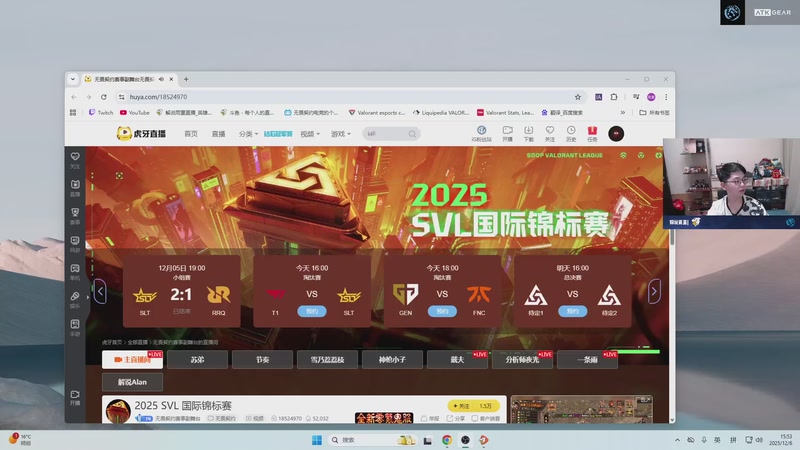800x450 pixels.
Task: Open Chrome three-dot menu
Action: click(x=666, y=97)
